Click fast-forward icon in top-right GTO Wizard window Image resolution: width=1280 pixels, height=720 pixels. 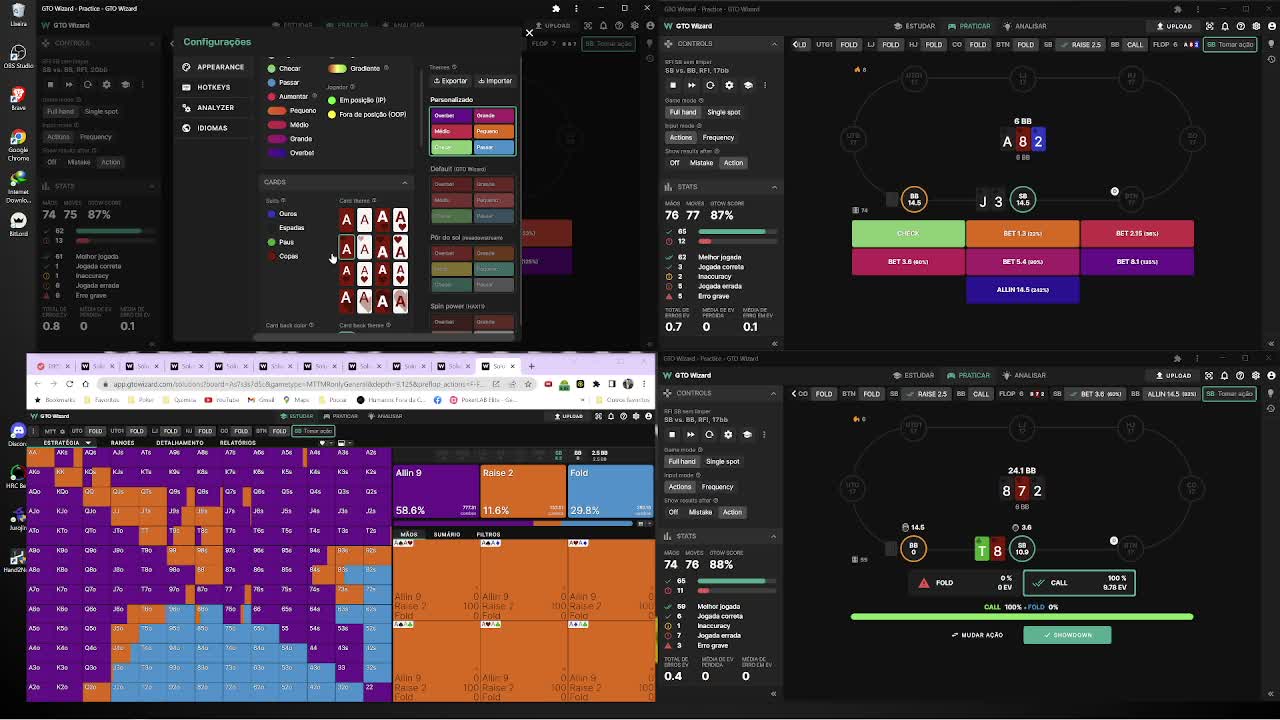(691, 85)
